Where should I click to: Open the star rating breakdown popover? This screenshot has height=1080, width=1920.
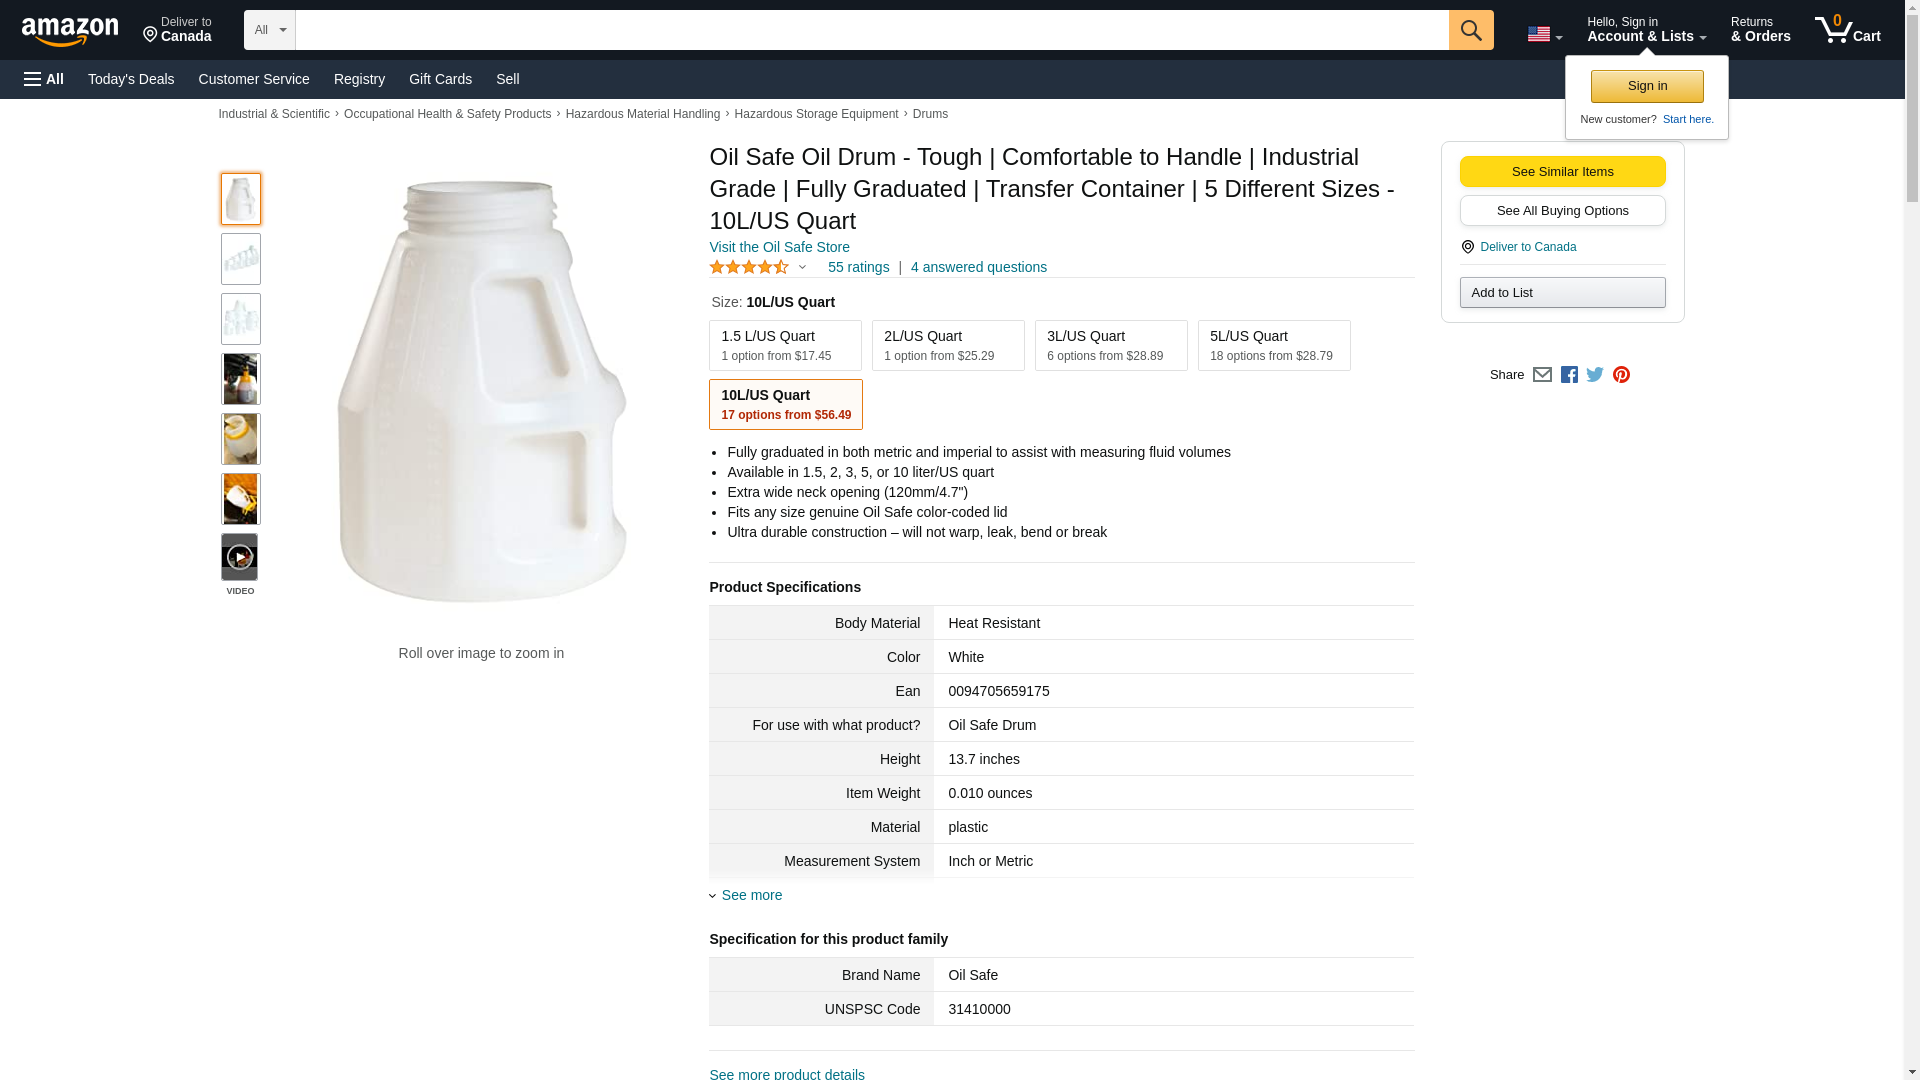[758, 267]
